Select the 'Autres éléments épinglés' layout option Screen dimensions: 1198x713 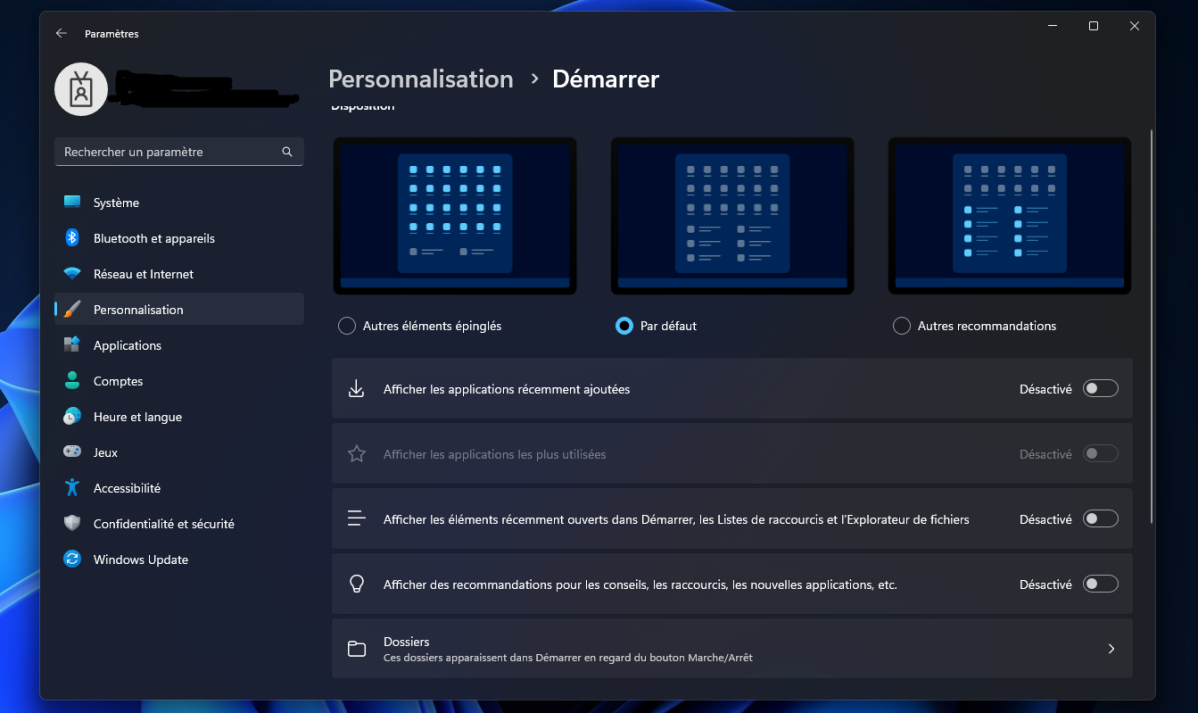pyautogui.click(x=346, y=325)
